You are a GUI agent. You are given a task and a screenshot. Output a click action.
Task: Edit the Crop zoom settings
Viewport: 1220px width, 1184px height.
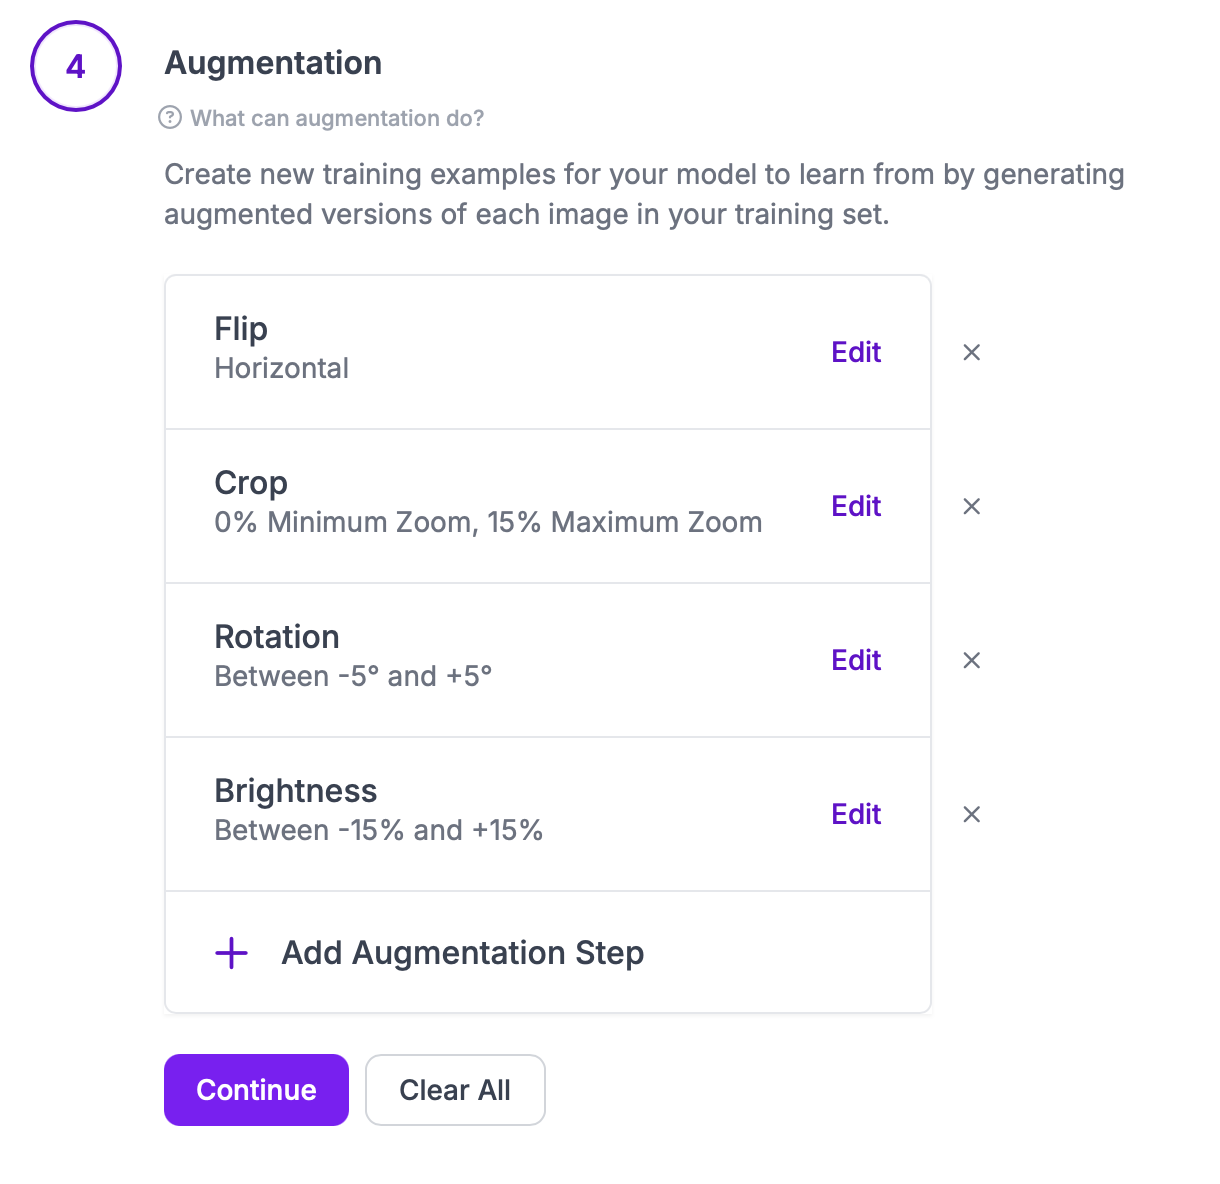pos(856,507)
